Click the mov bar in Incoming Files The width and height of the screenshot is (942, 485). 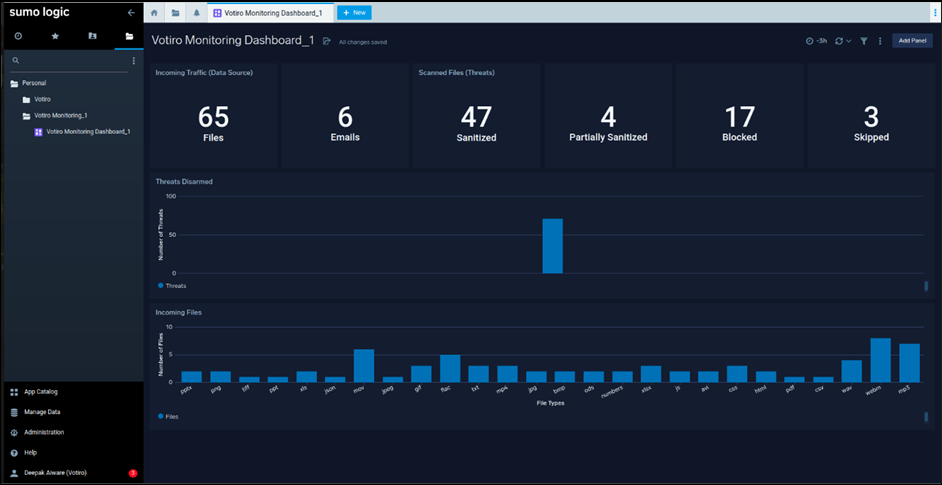coord(364,365)
